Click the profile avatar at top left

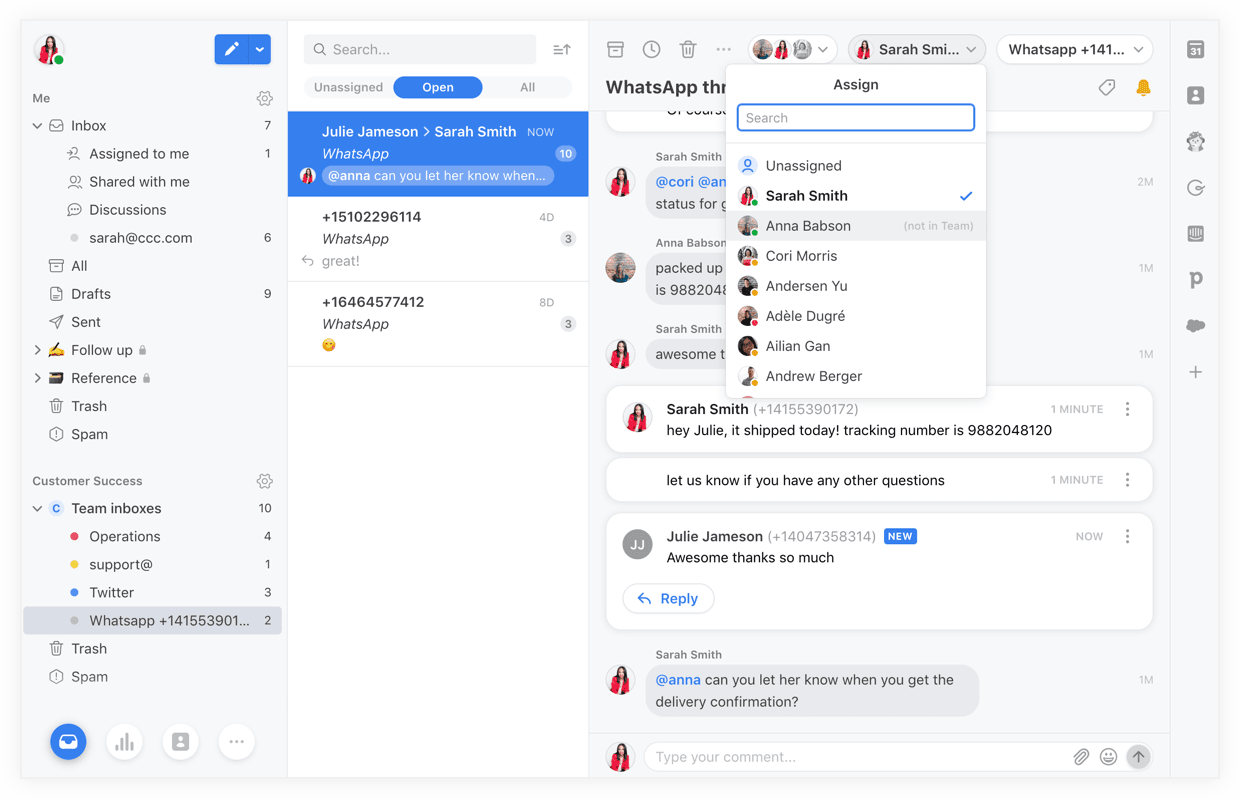click(x=49, y=49)
